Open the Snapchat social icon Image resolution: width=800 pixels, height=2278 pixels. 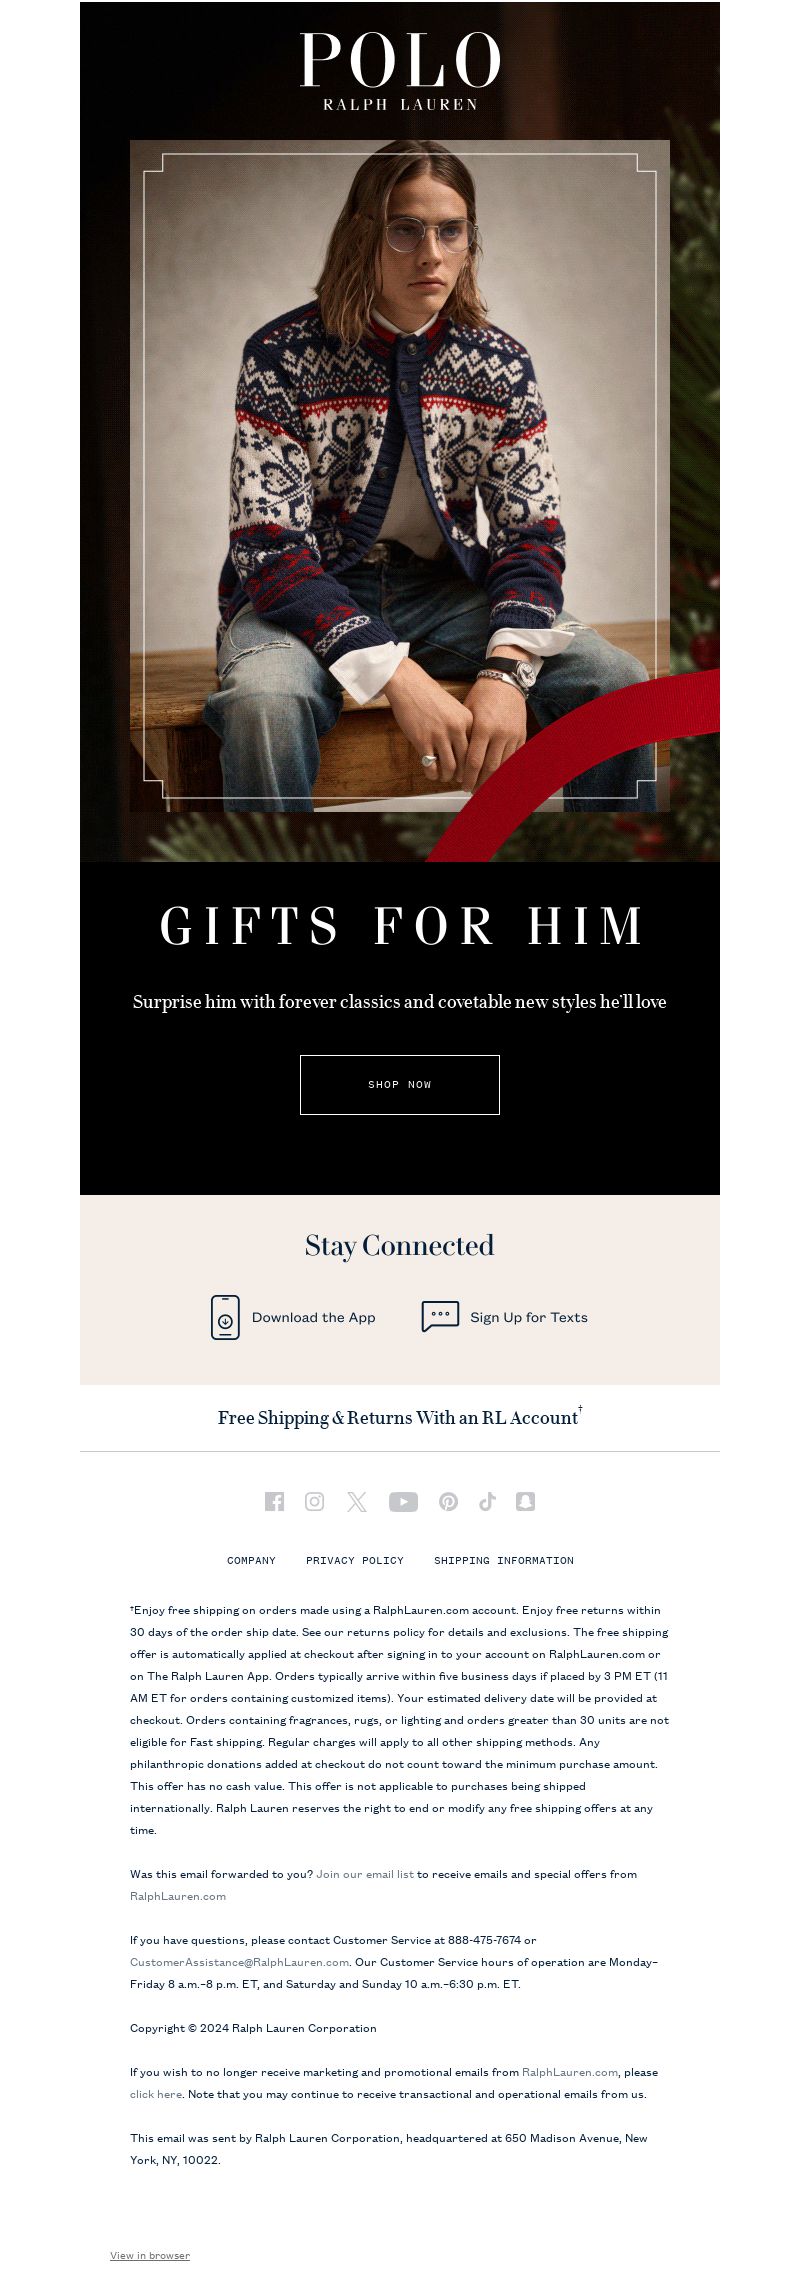525,1501
